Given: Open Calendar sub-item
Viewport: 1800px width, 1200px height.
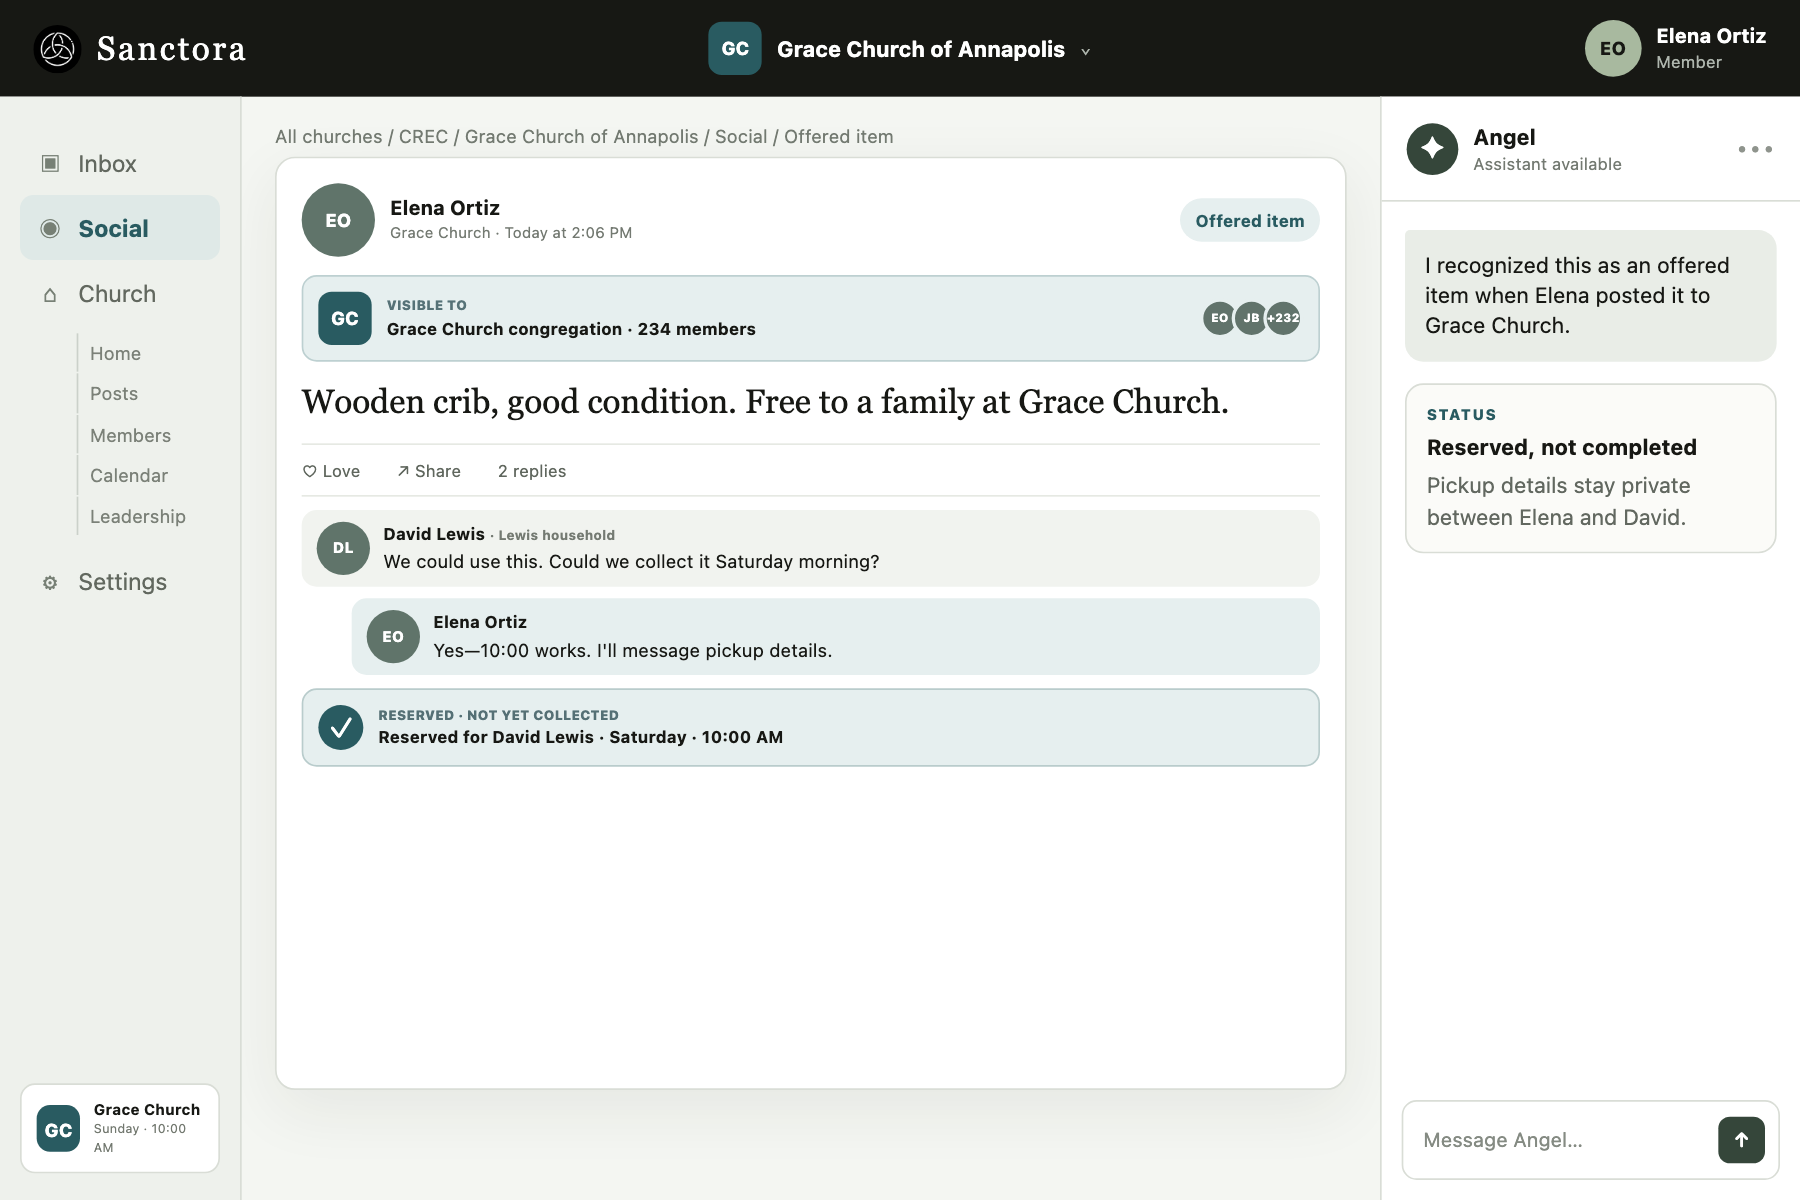Looking at the screenshot, I should click(x=129, y=476).
